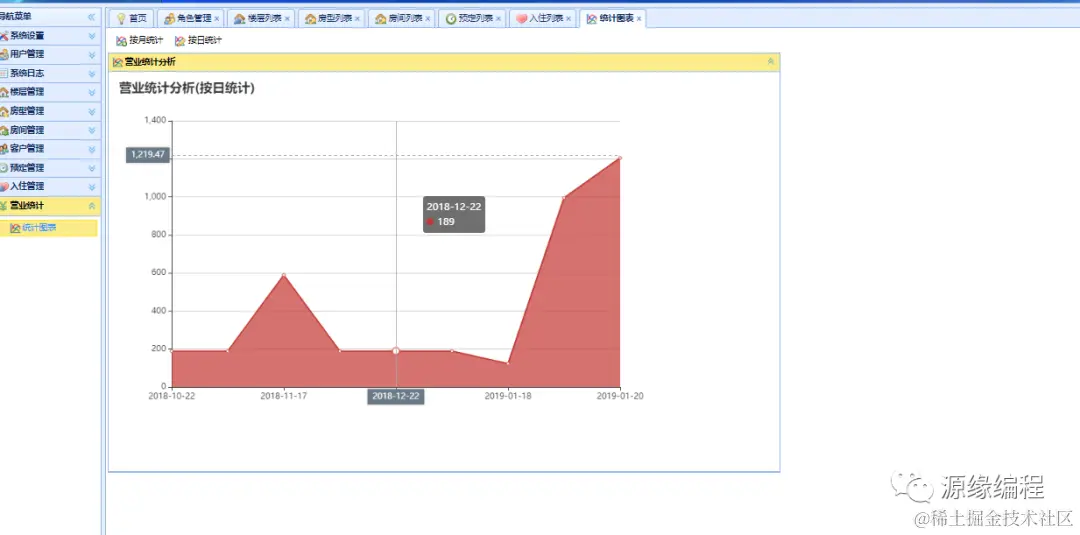This screenshot has height=535, width=1080.
Task: Switch to the 房型列表 tab
Action: click(x=331, y=19)
